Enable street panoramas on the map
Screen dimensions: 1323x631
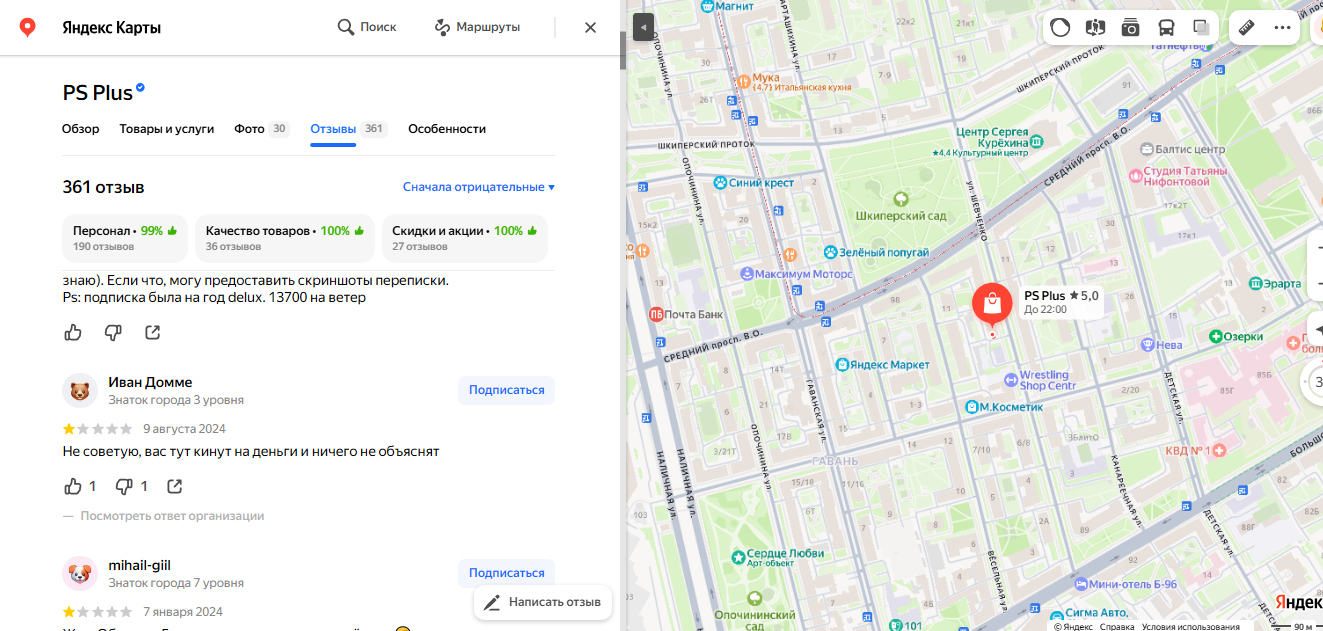[x=1096, y=28]
